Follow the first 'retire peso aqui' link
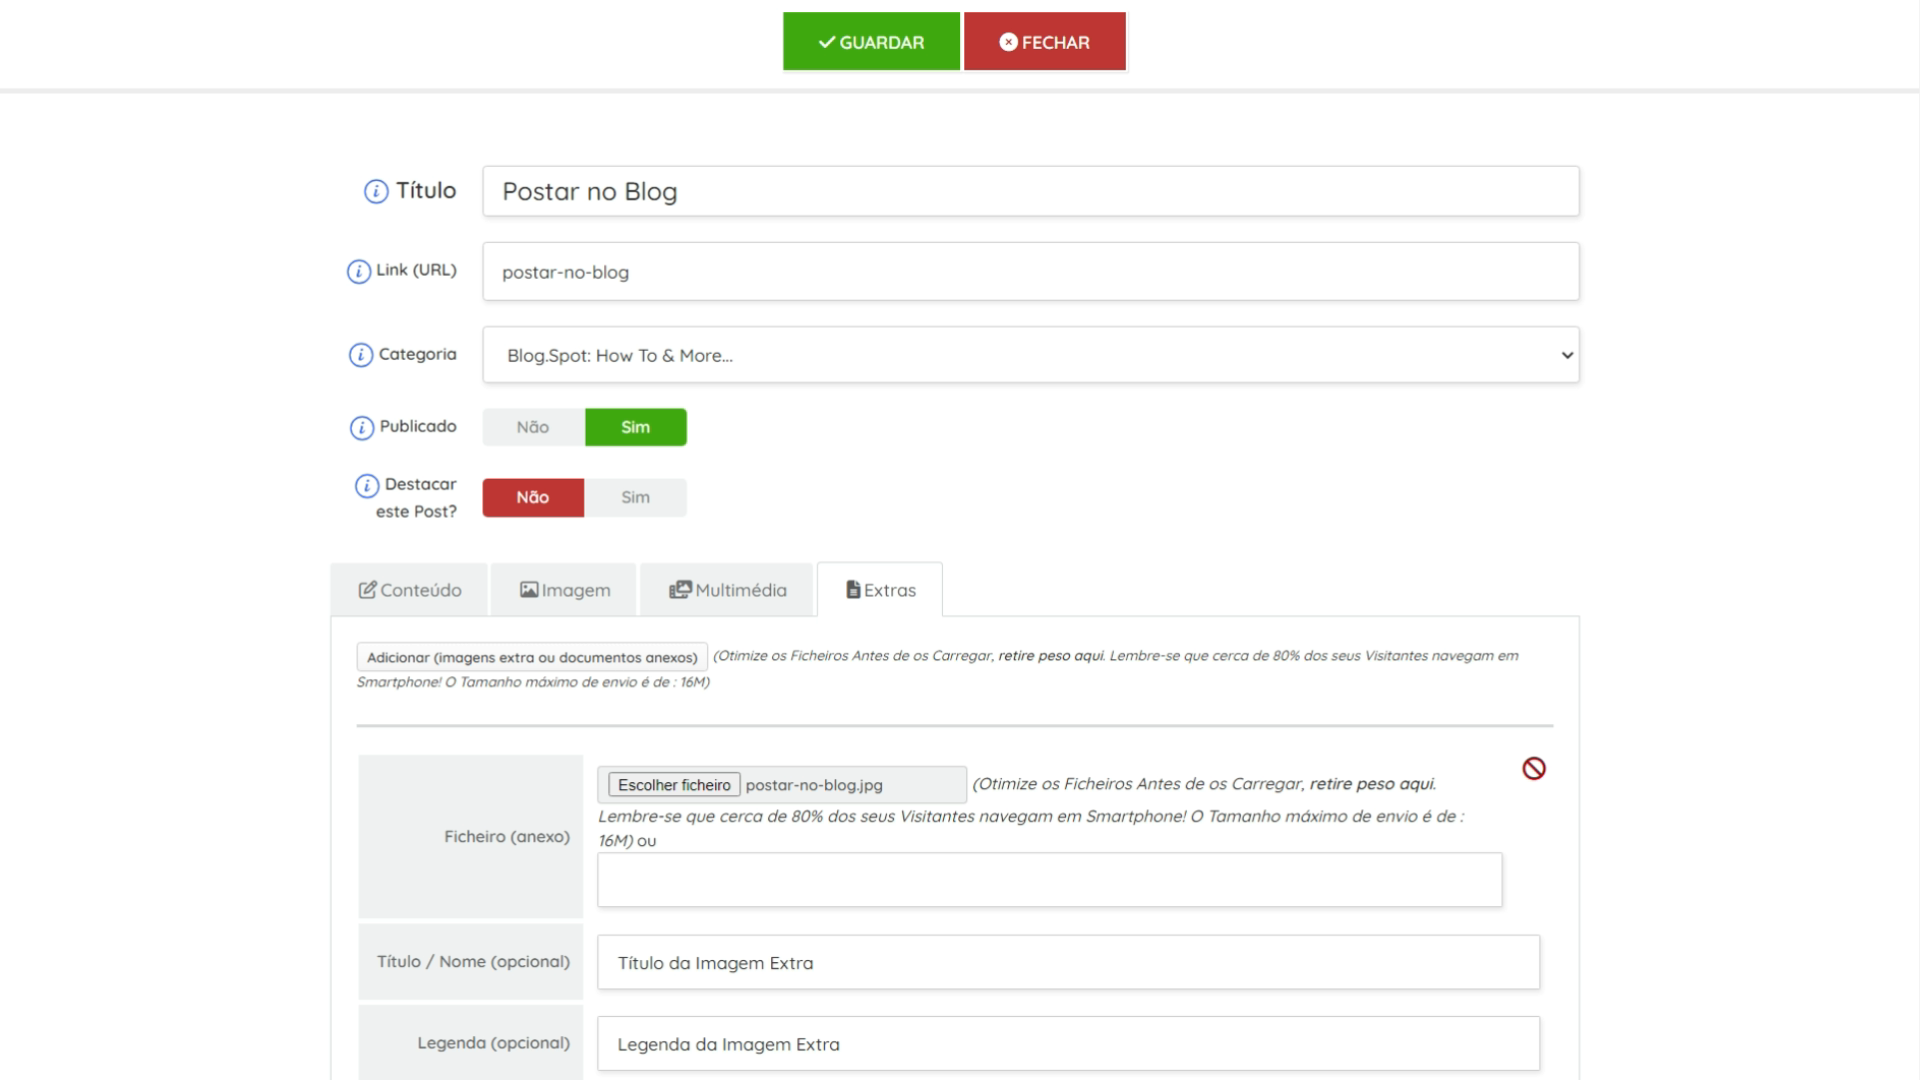This screenshot has height=1080, width=1920. 1050,656
